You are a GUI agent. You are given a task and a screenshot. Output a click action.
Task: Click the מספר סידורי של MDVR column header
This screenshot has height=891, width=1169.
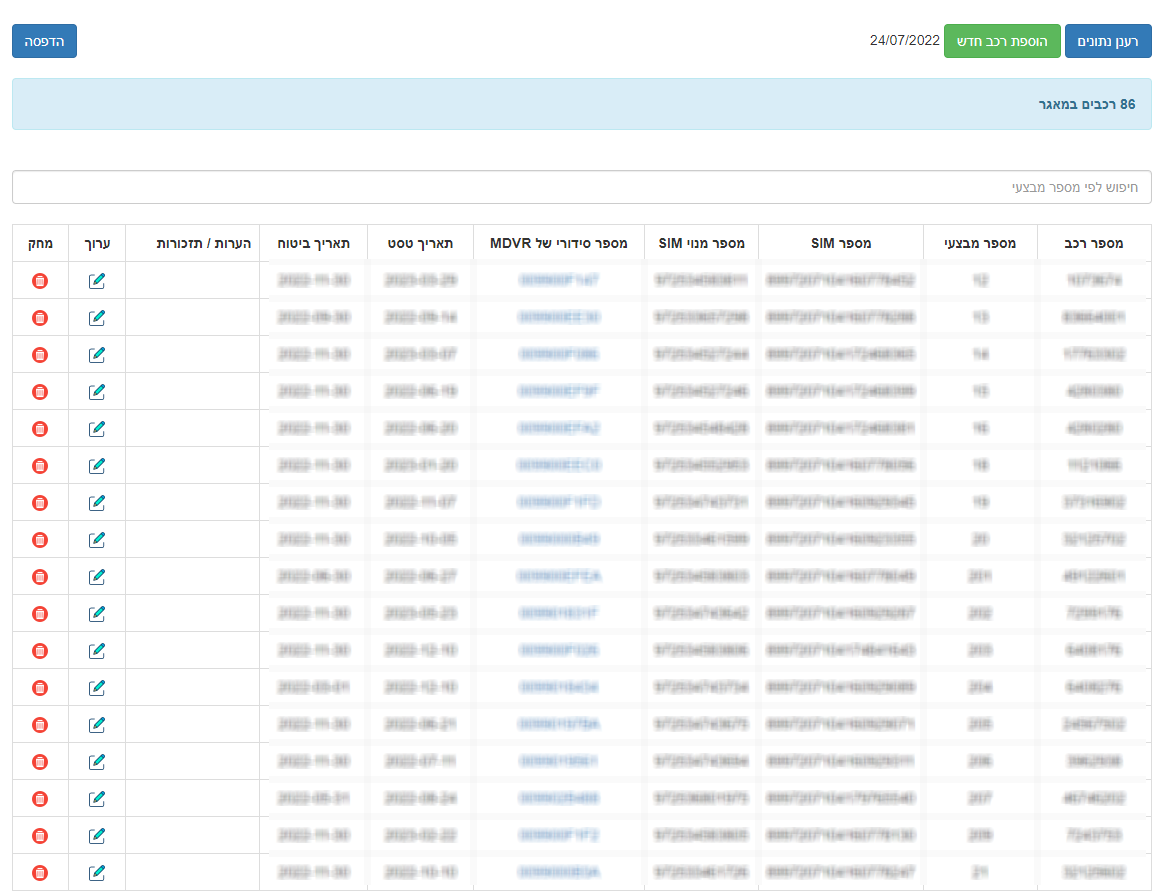(558, 243)
